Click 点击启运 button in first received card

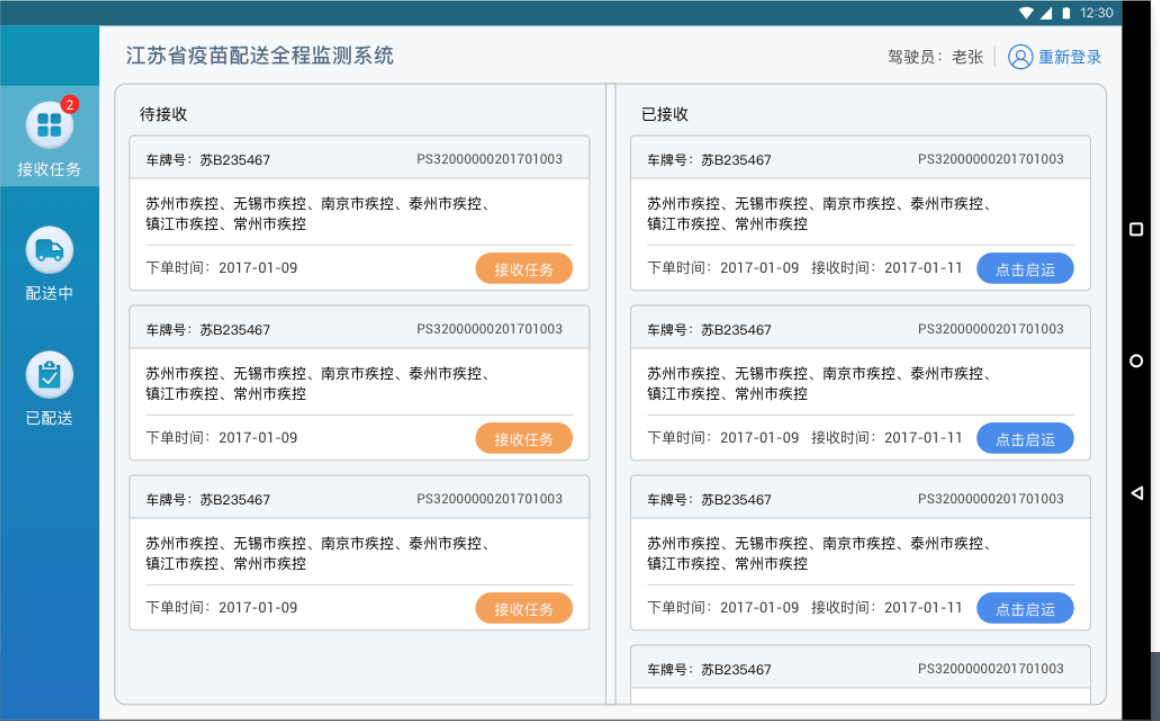tap(1025, 268)
